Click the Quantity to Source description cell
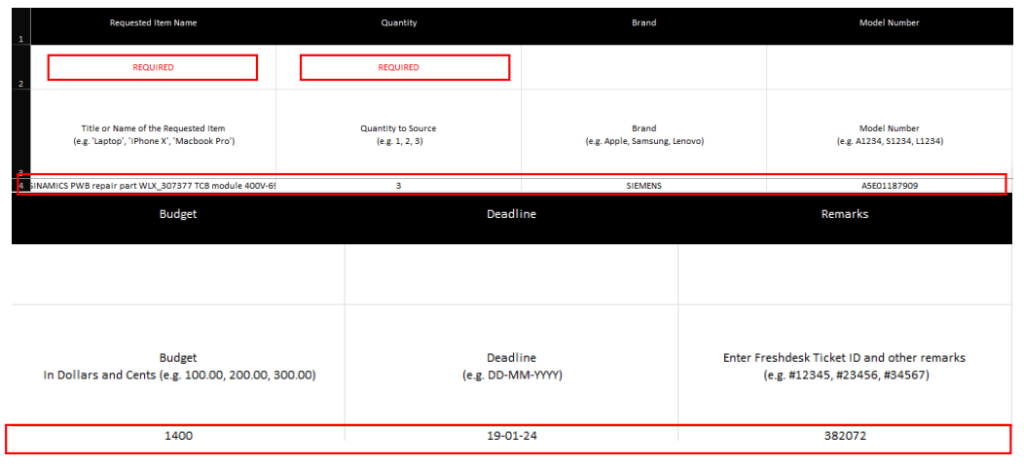Screen dimensions: 1024x466 tap(398, 134)
